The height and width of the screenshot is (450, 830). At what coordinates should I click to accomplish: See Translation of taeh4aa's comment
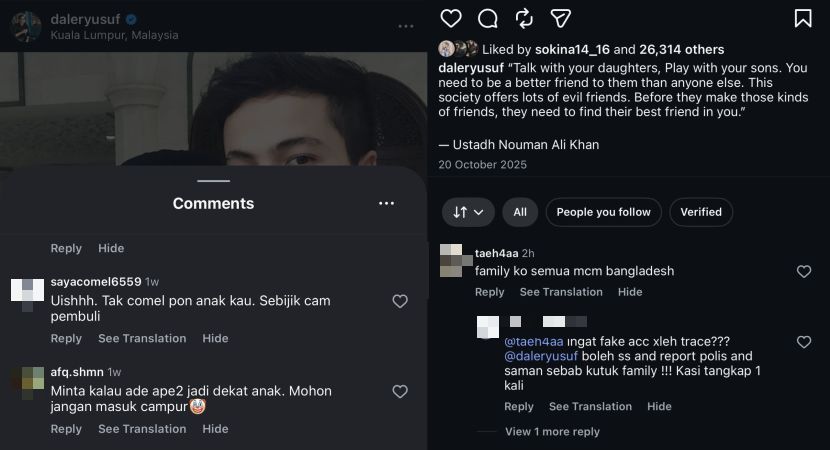[561, 292]
